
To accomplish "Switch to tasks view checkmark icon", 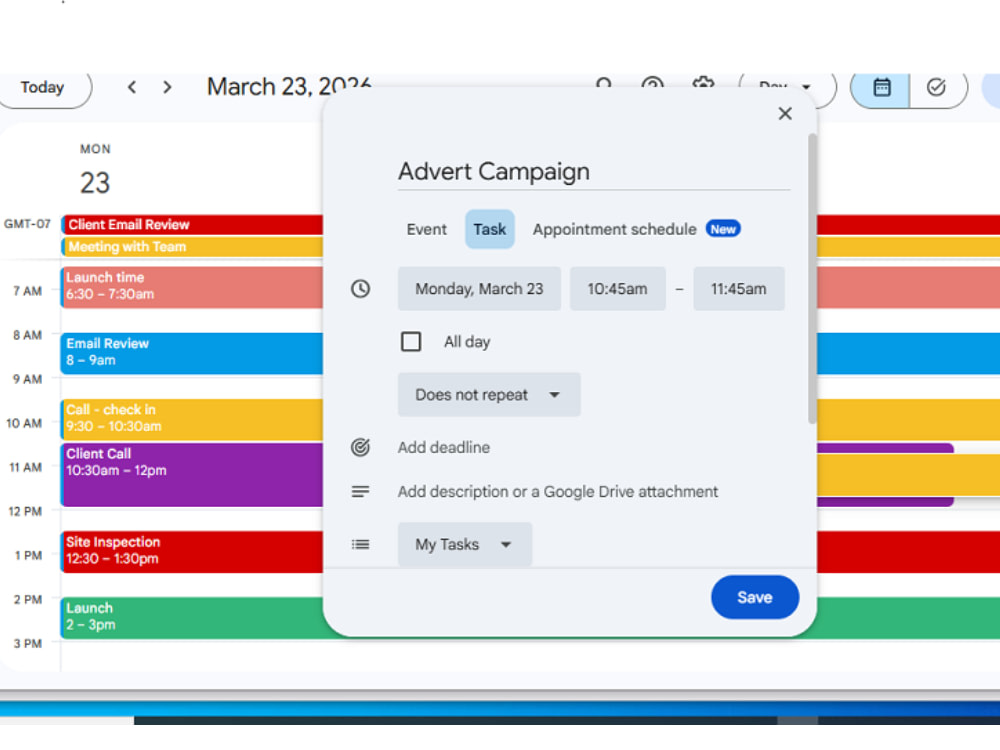I will (937, 87).
